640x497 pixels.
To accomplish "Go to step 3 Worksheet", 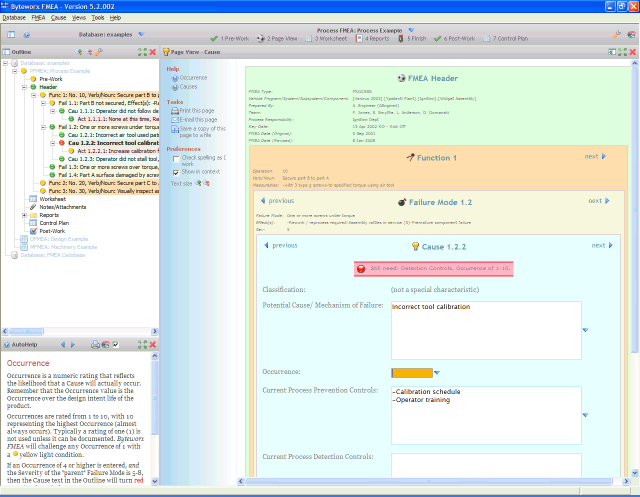I will 327,39.
